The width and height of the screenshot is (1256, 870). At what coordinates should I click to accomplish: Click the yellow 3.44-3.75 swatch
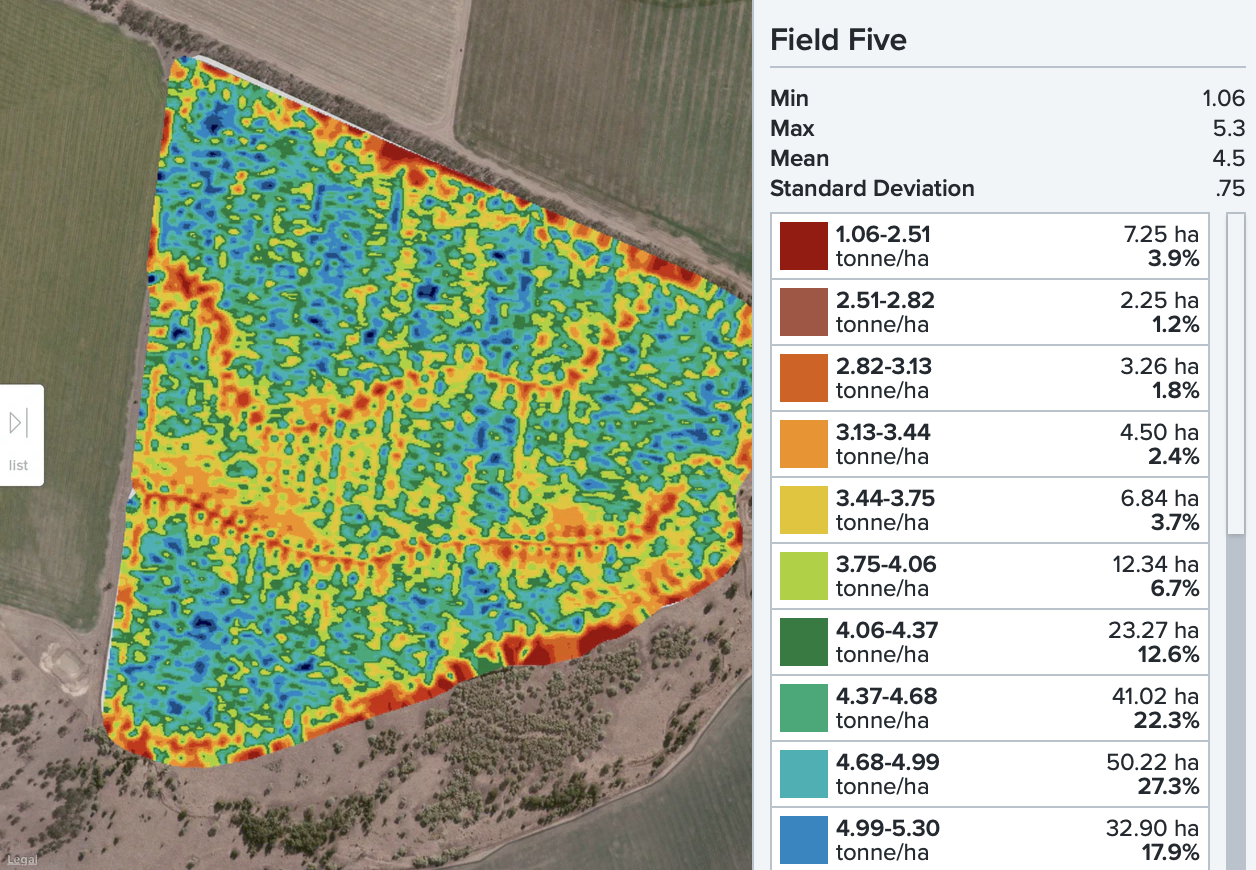(x=804, y=510)
